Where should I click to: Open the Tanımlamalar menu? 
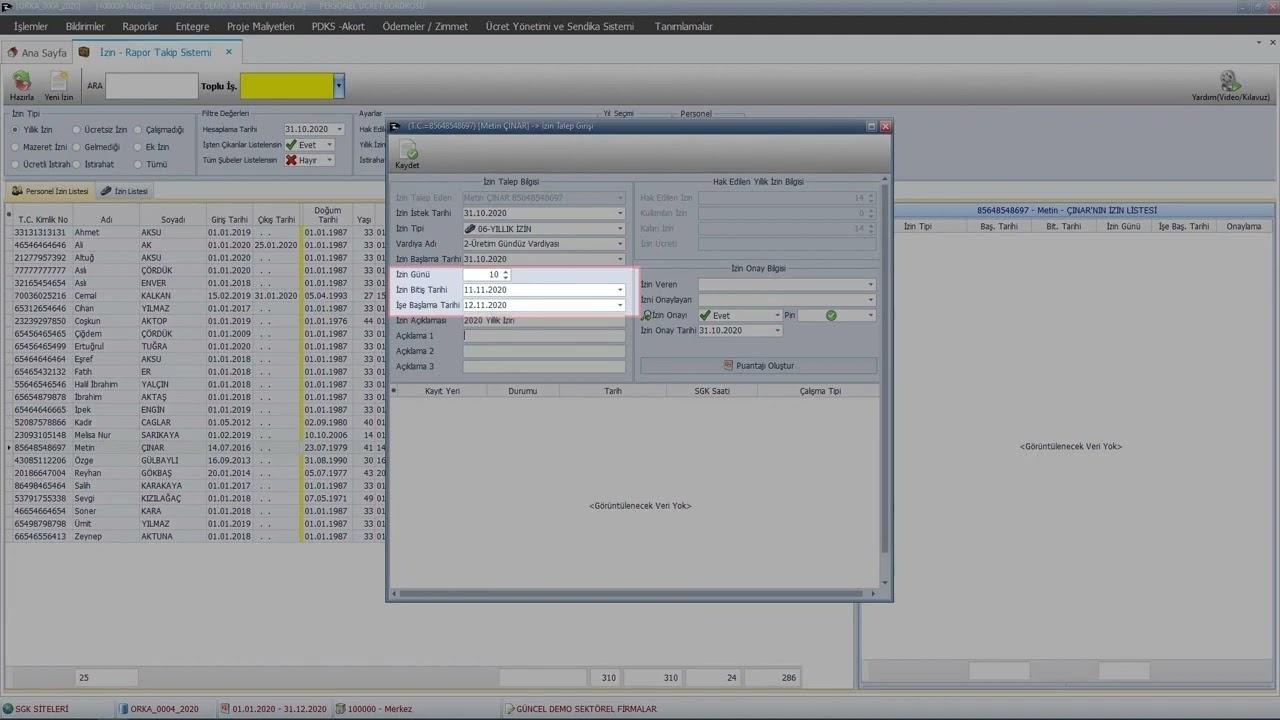tap(683, 26)
